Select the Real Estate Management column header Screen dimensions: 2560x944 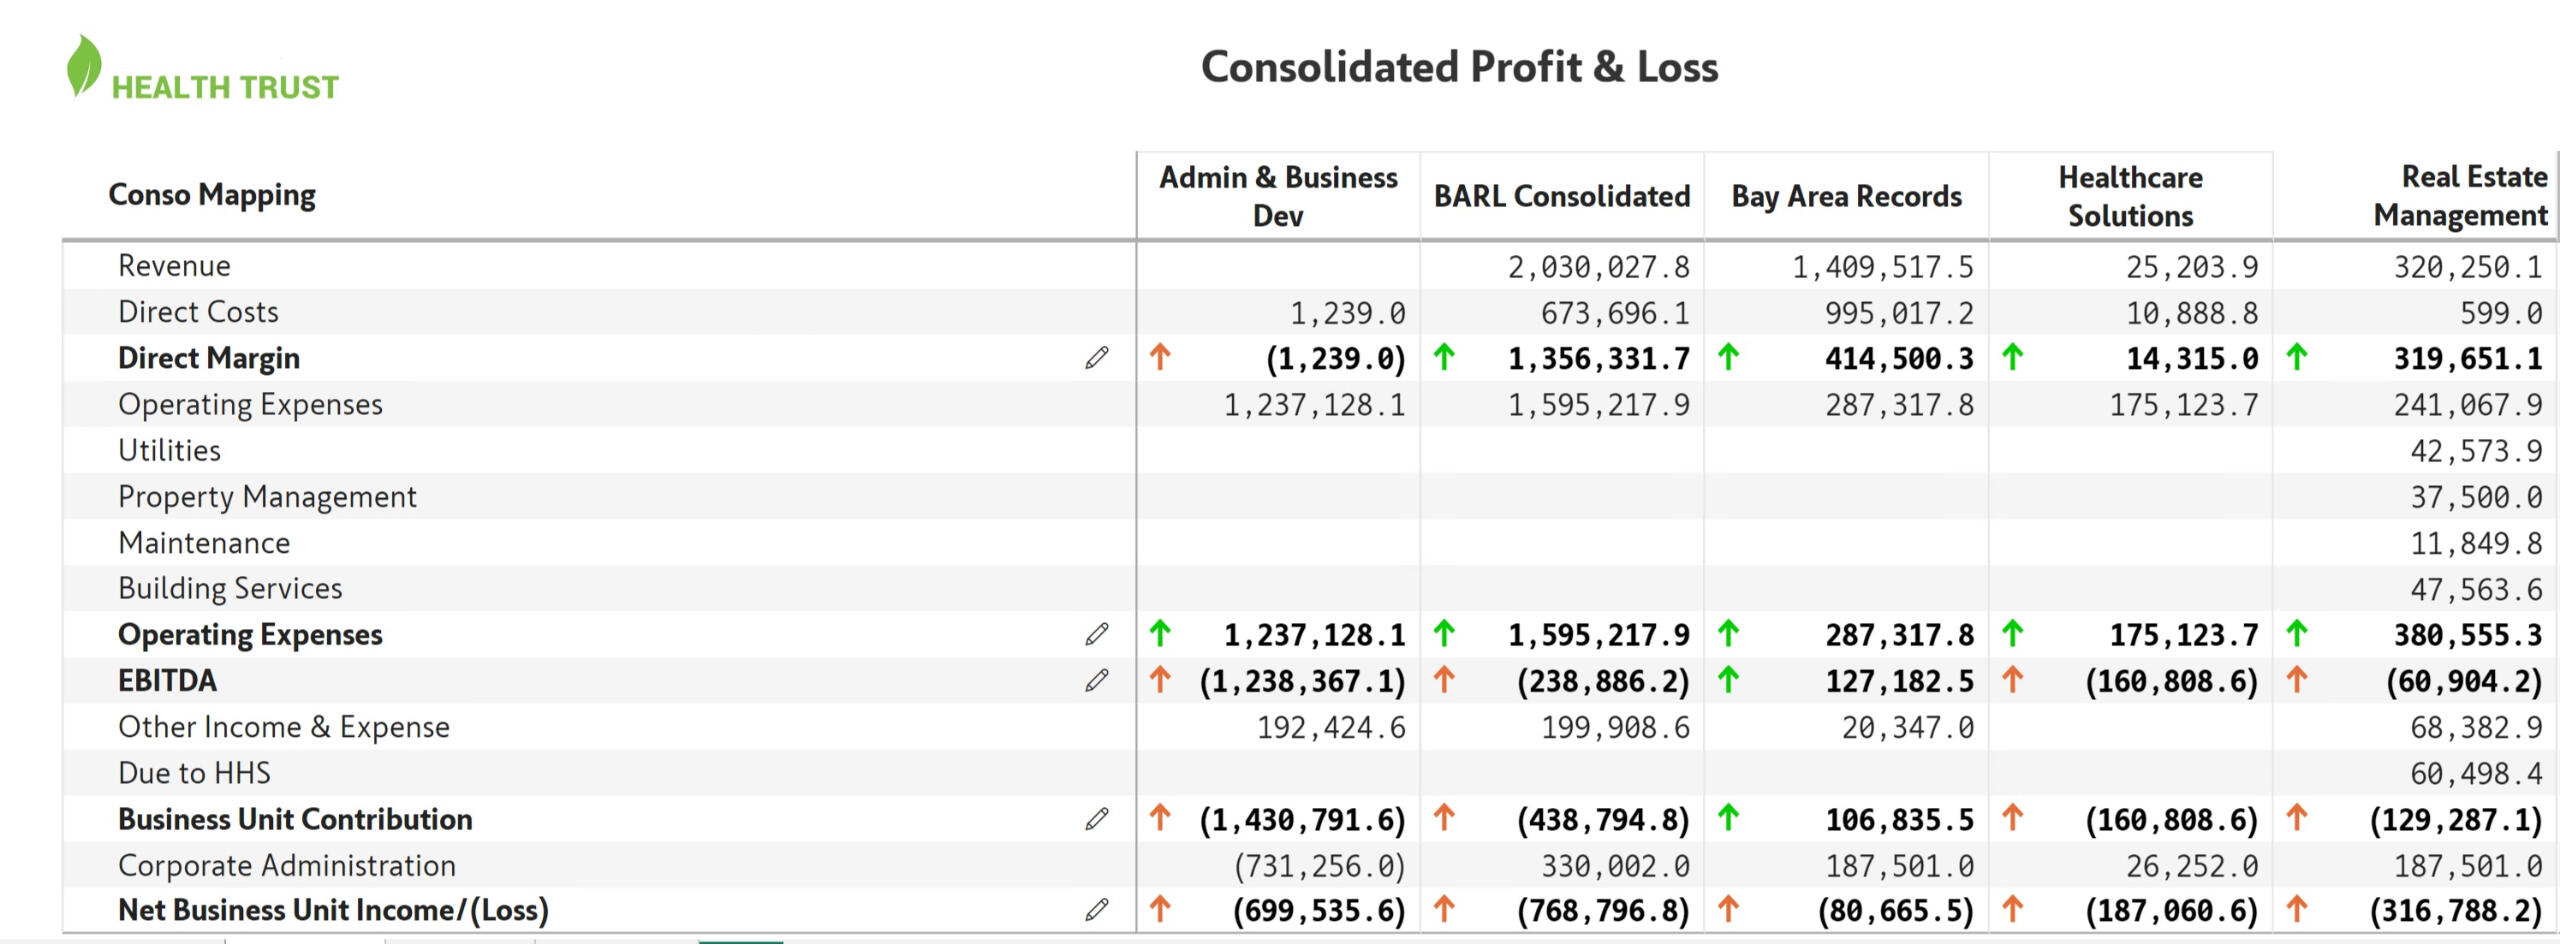click(x=2460, y=196)
